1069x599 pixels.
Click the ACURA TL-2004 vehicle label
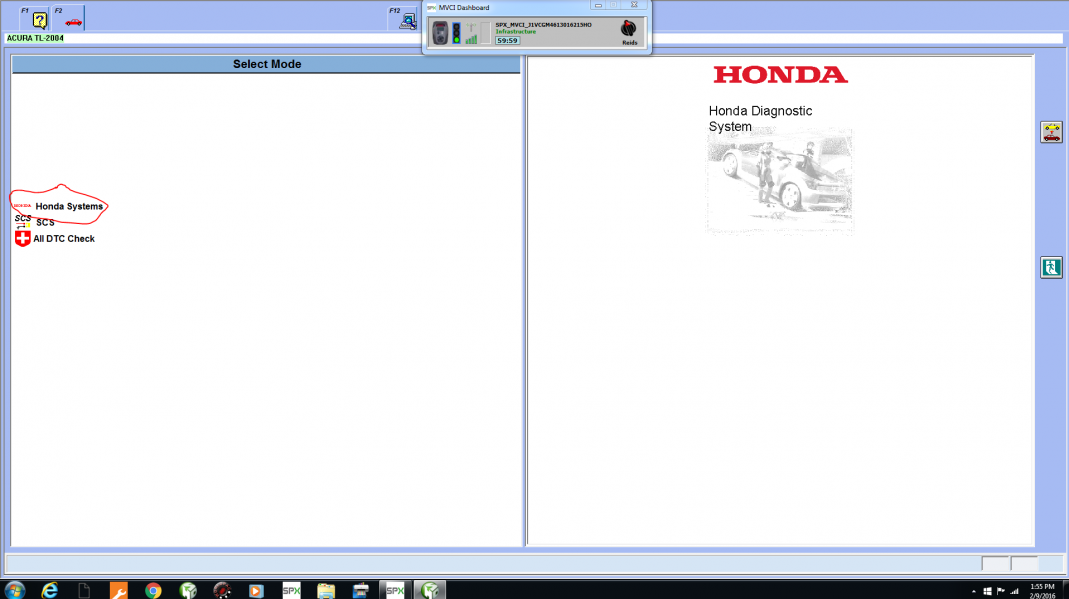tap(35, 38)
